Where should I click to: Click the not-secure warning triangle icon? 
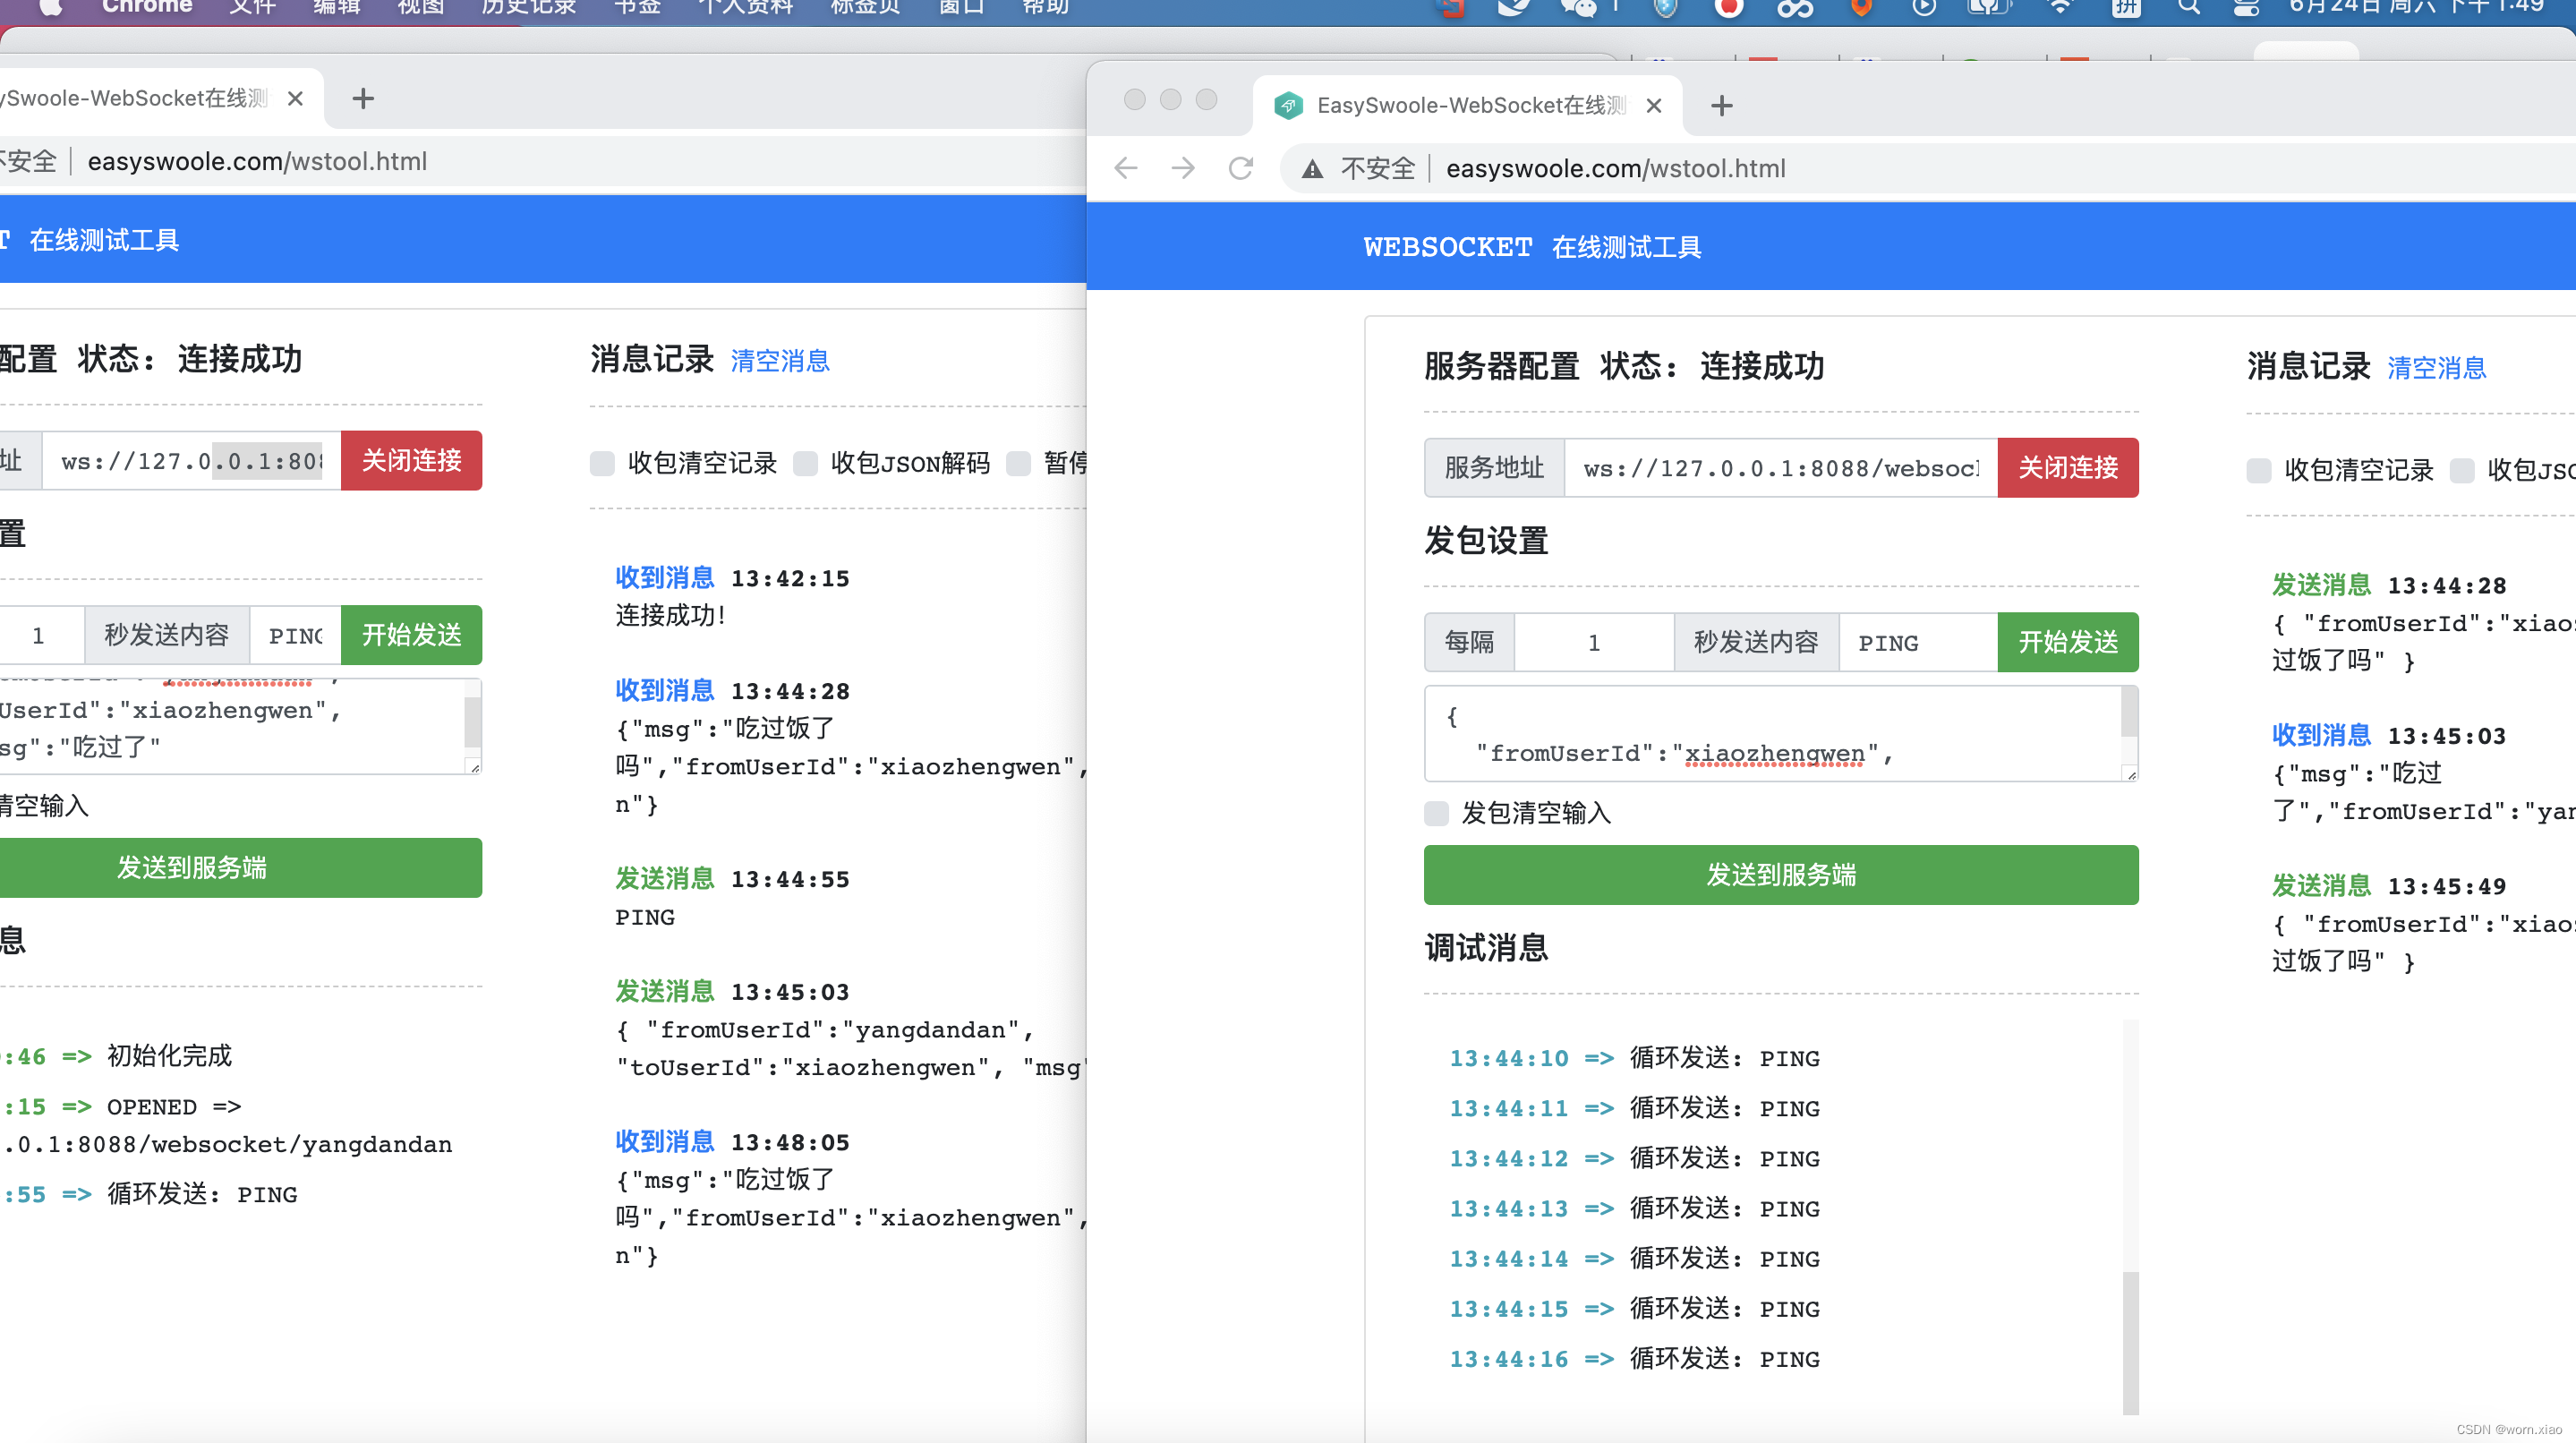tap(1312, 169)
